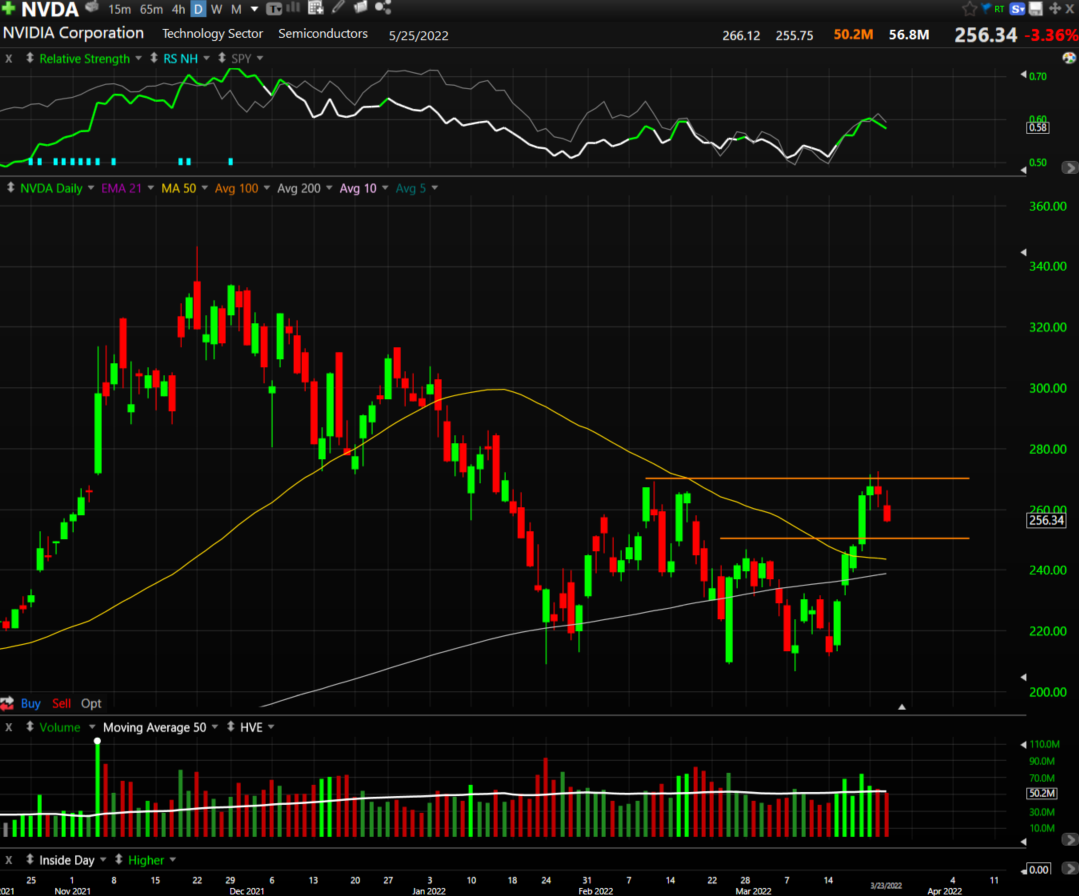Select the 65m timeframe
The image size is (1079, 896).
(151, 10)
